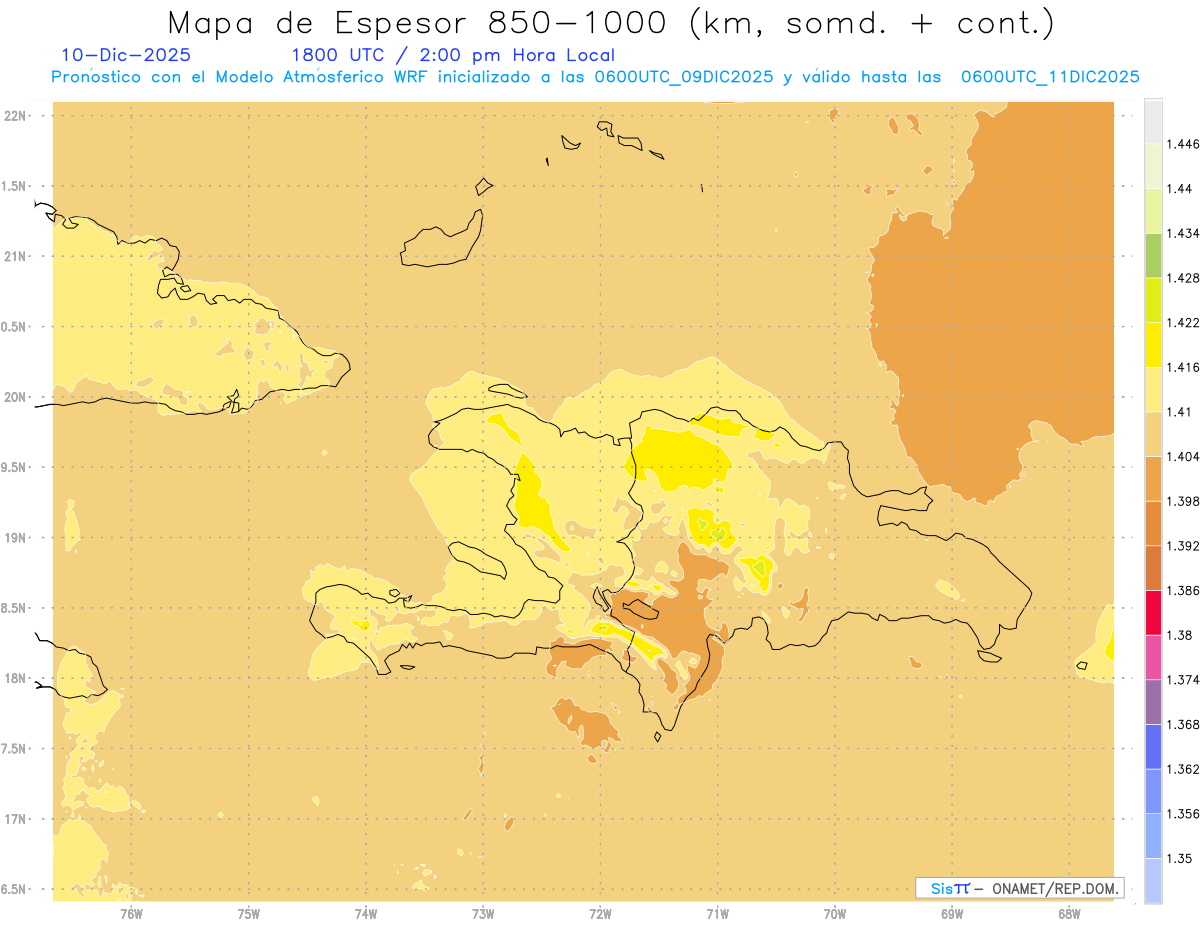Click the "73W" longitude axis label
The width and height of the screenshot is (1200, 927).
[483, 913]
